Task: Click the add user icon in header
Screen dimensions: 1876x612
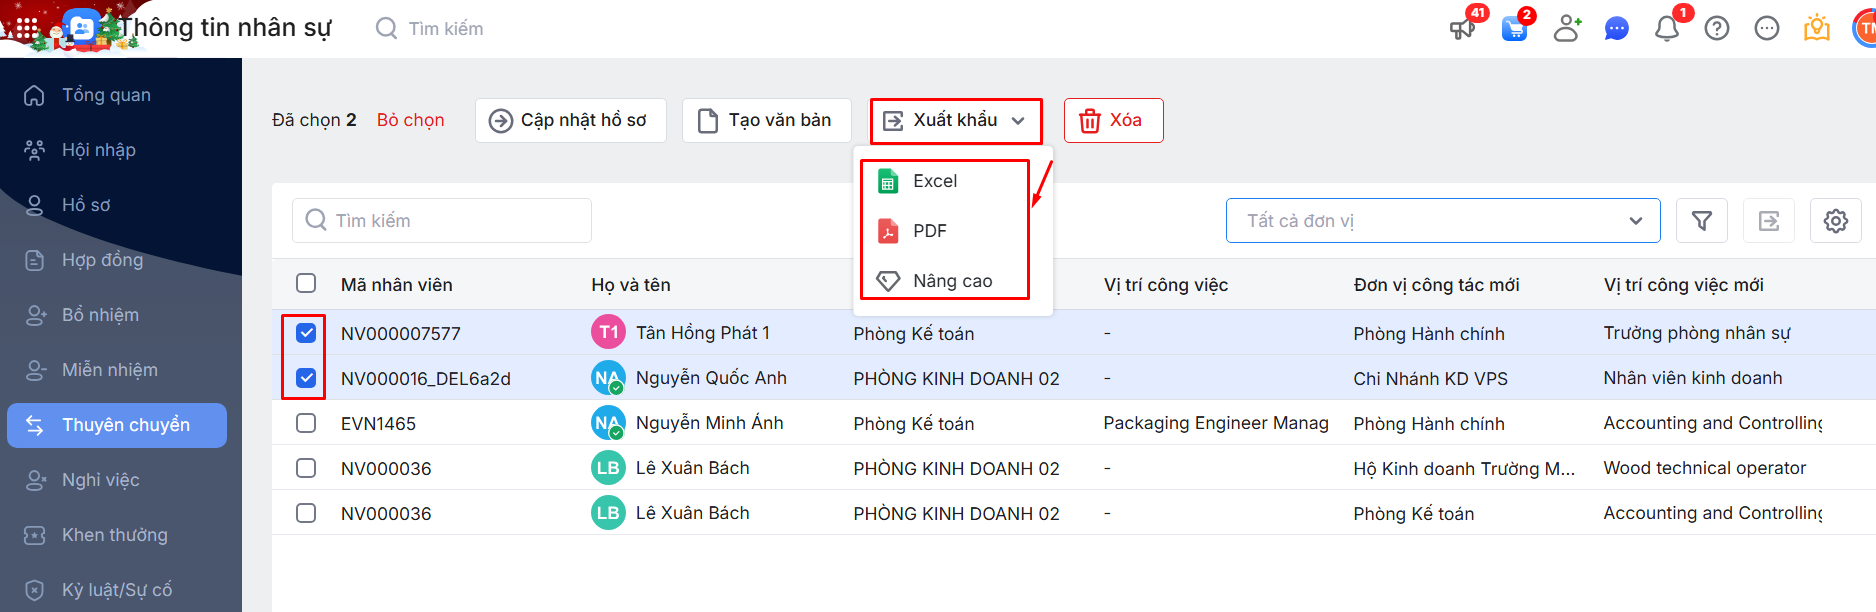Action: (x=1567, y=29)
